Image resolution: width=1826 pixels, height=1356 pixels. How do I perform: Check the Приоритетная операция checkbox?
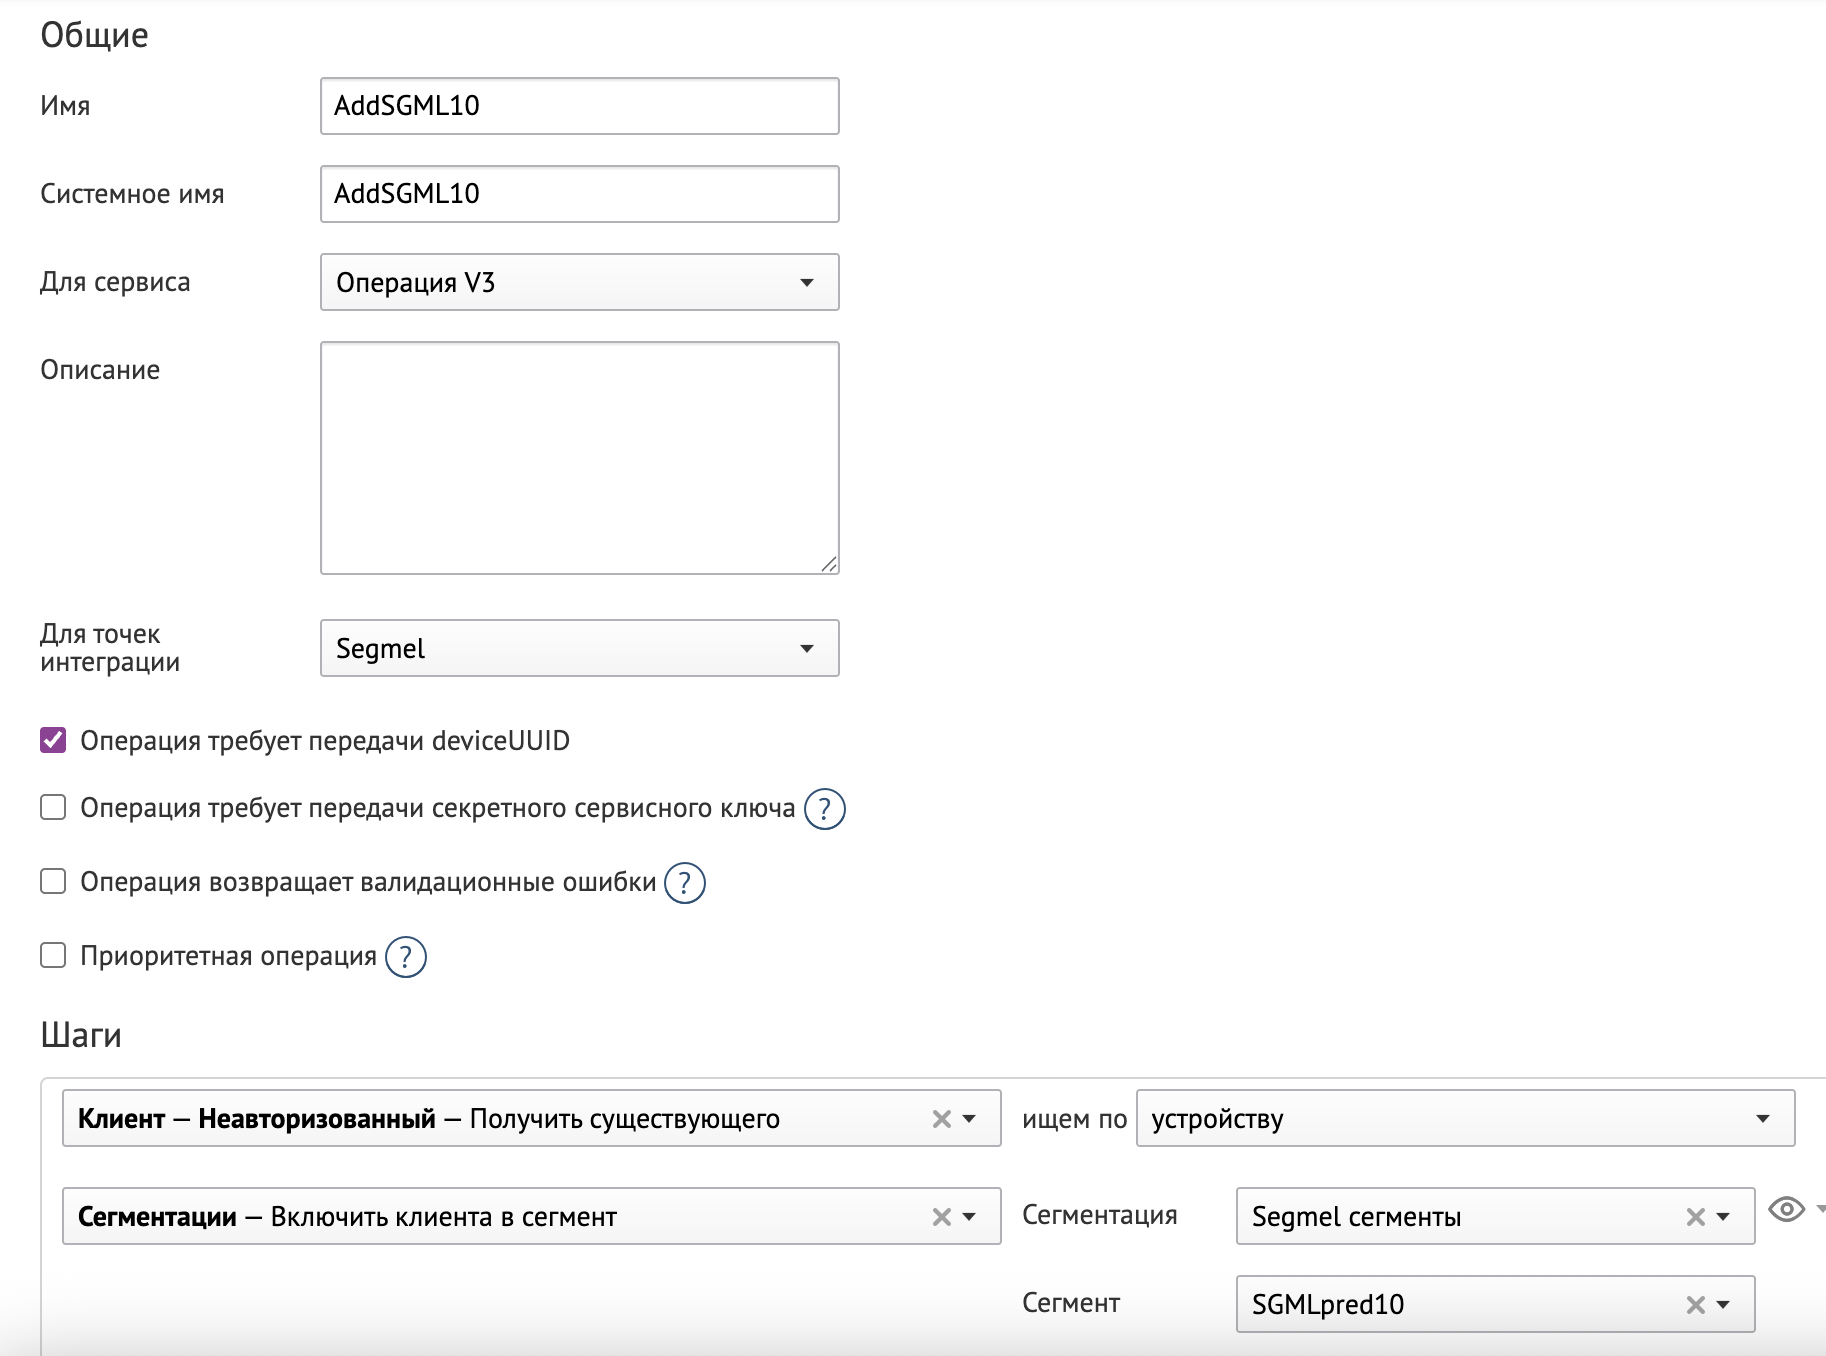coord(53,955)
